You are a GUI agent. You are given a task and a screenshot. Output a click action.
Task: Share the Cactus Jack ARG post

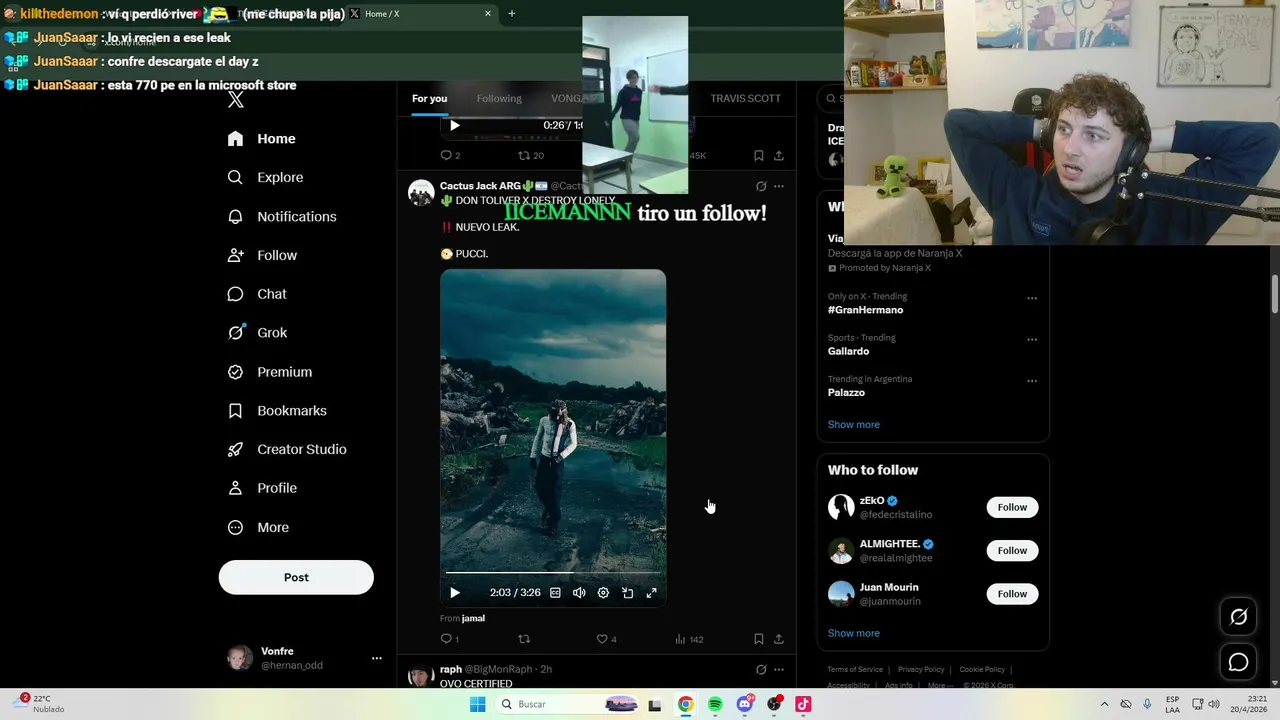(x=779, y=639)
